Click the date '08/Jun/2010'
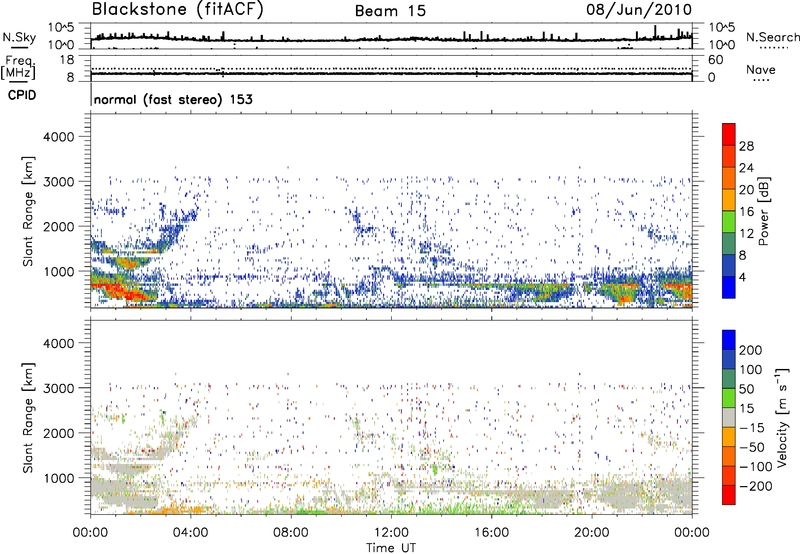 pyautogui.click(x=639, y=10)
